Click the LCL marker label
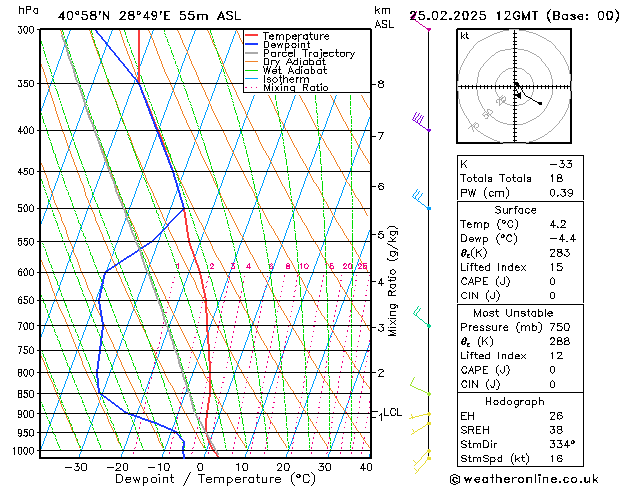 (392, 412)
